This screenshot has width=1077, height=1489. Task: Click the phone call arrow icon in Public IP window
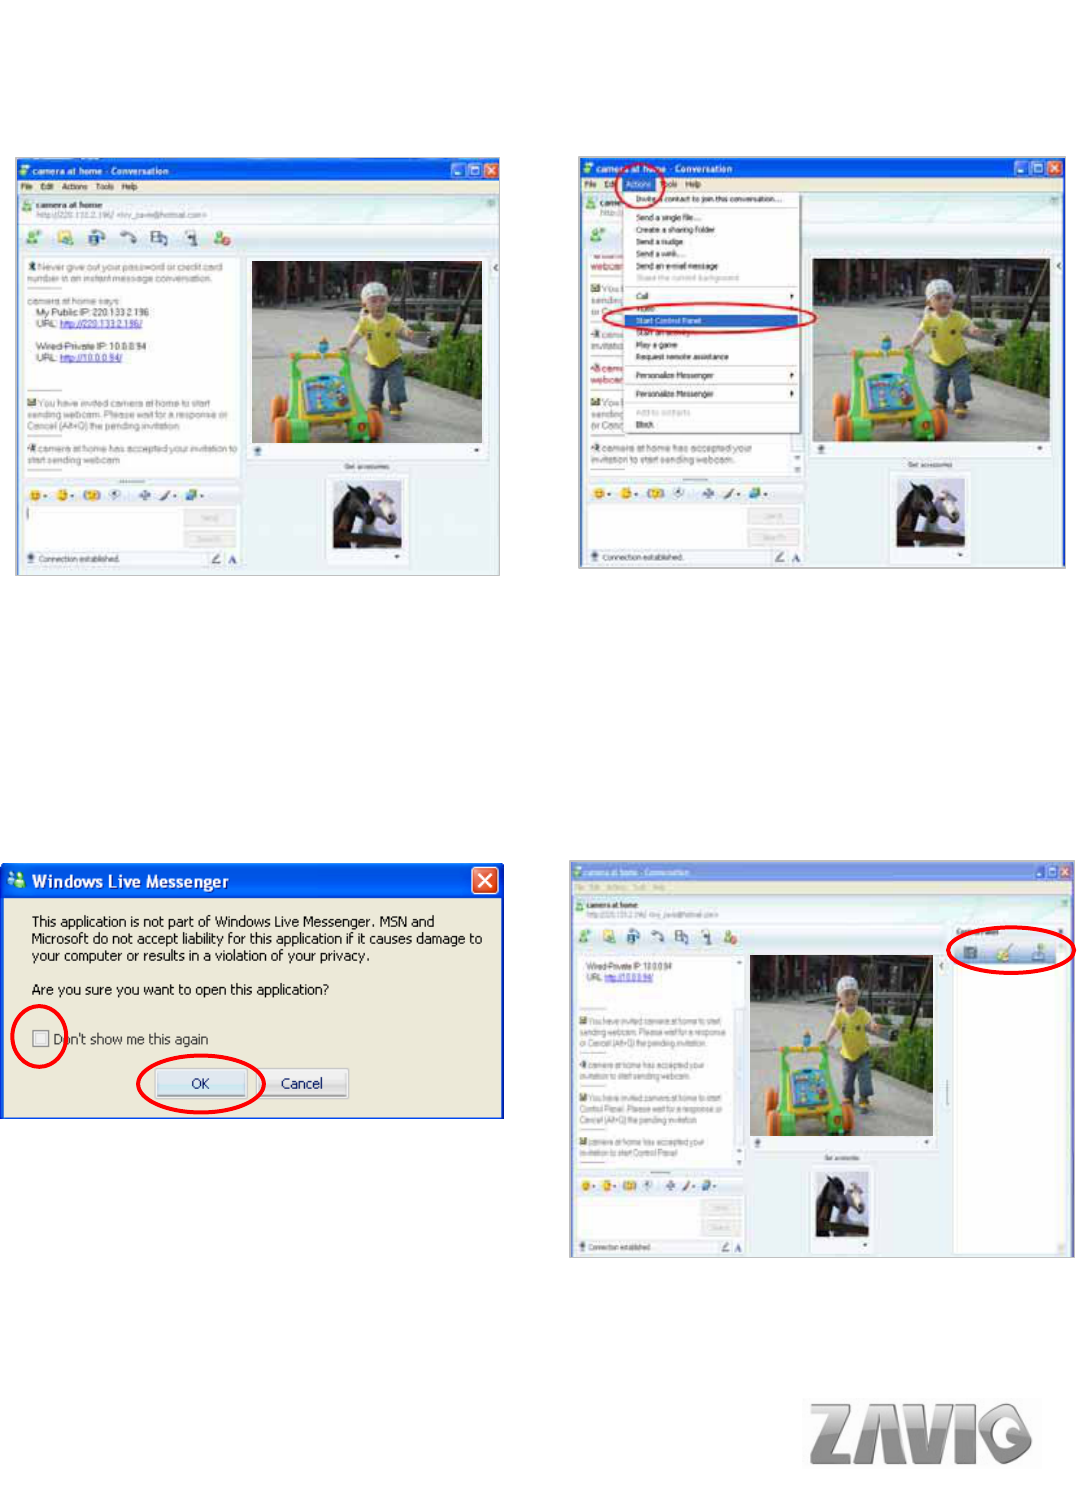coord(128,238)
